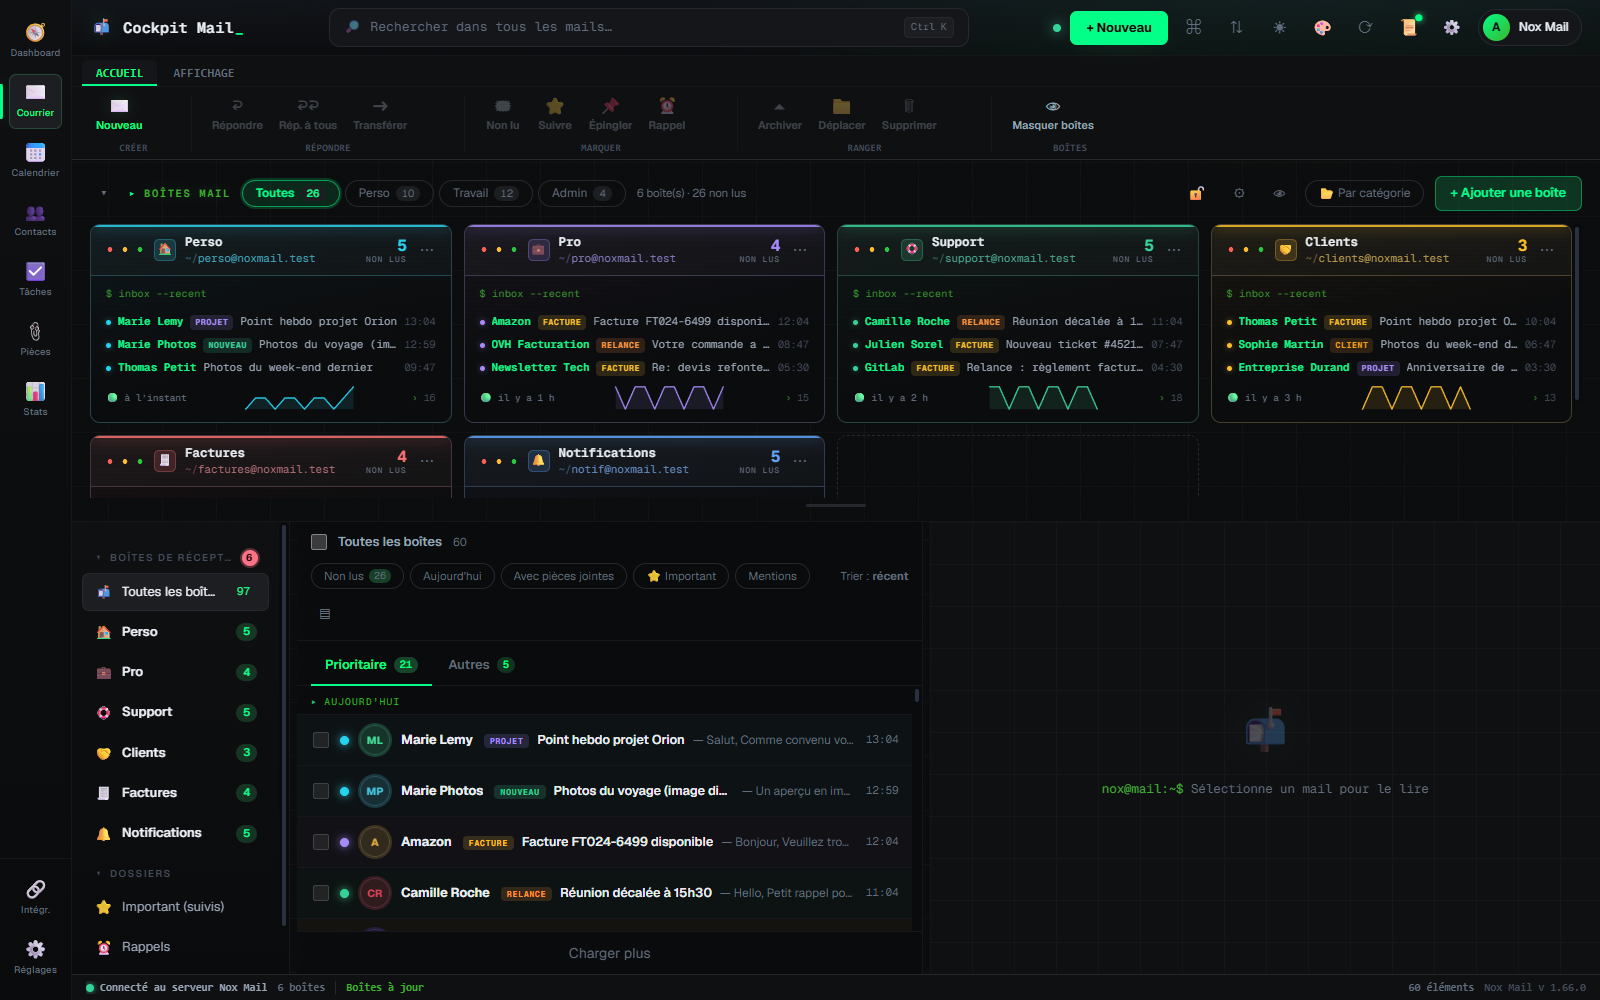This screenshot has height=1000, width=1600.
Task: Check the Camille Roche mail checkbox
Action: (321, 893)
